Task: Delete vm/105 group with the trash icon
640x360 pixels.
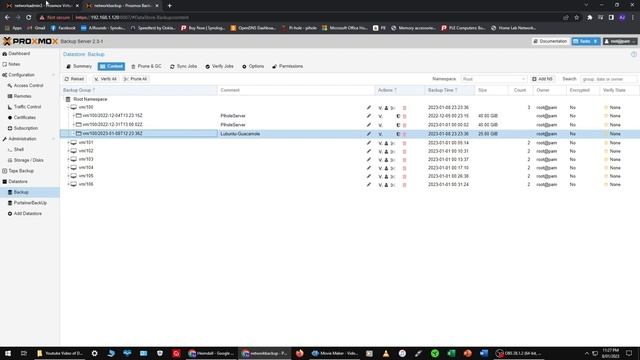Action: (x=404, y=176)
